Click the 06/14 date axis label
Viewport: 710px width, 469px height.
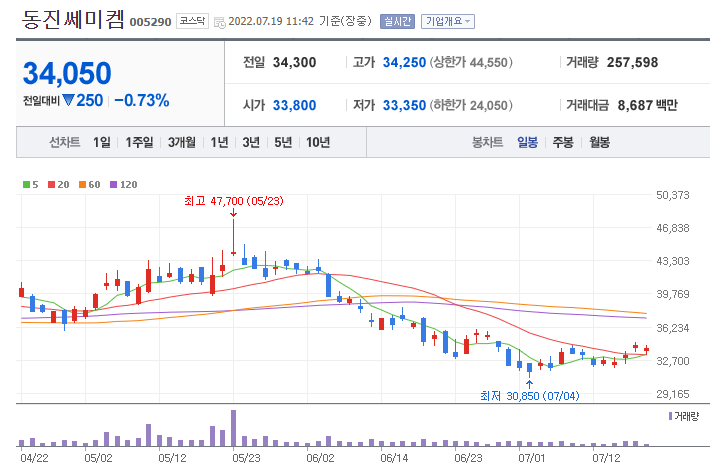[x=394, y=458]
